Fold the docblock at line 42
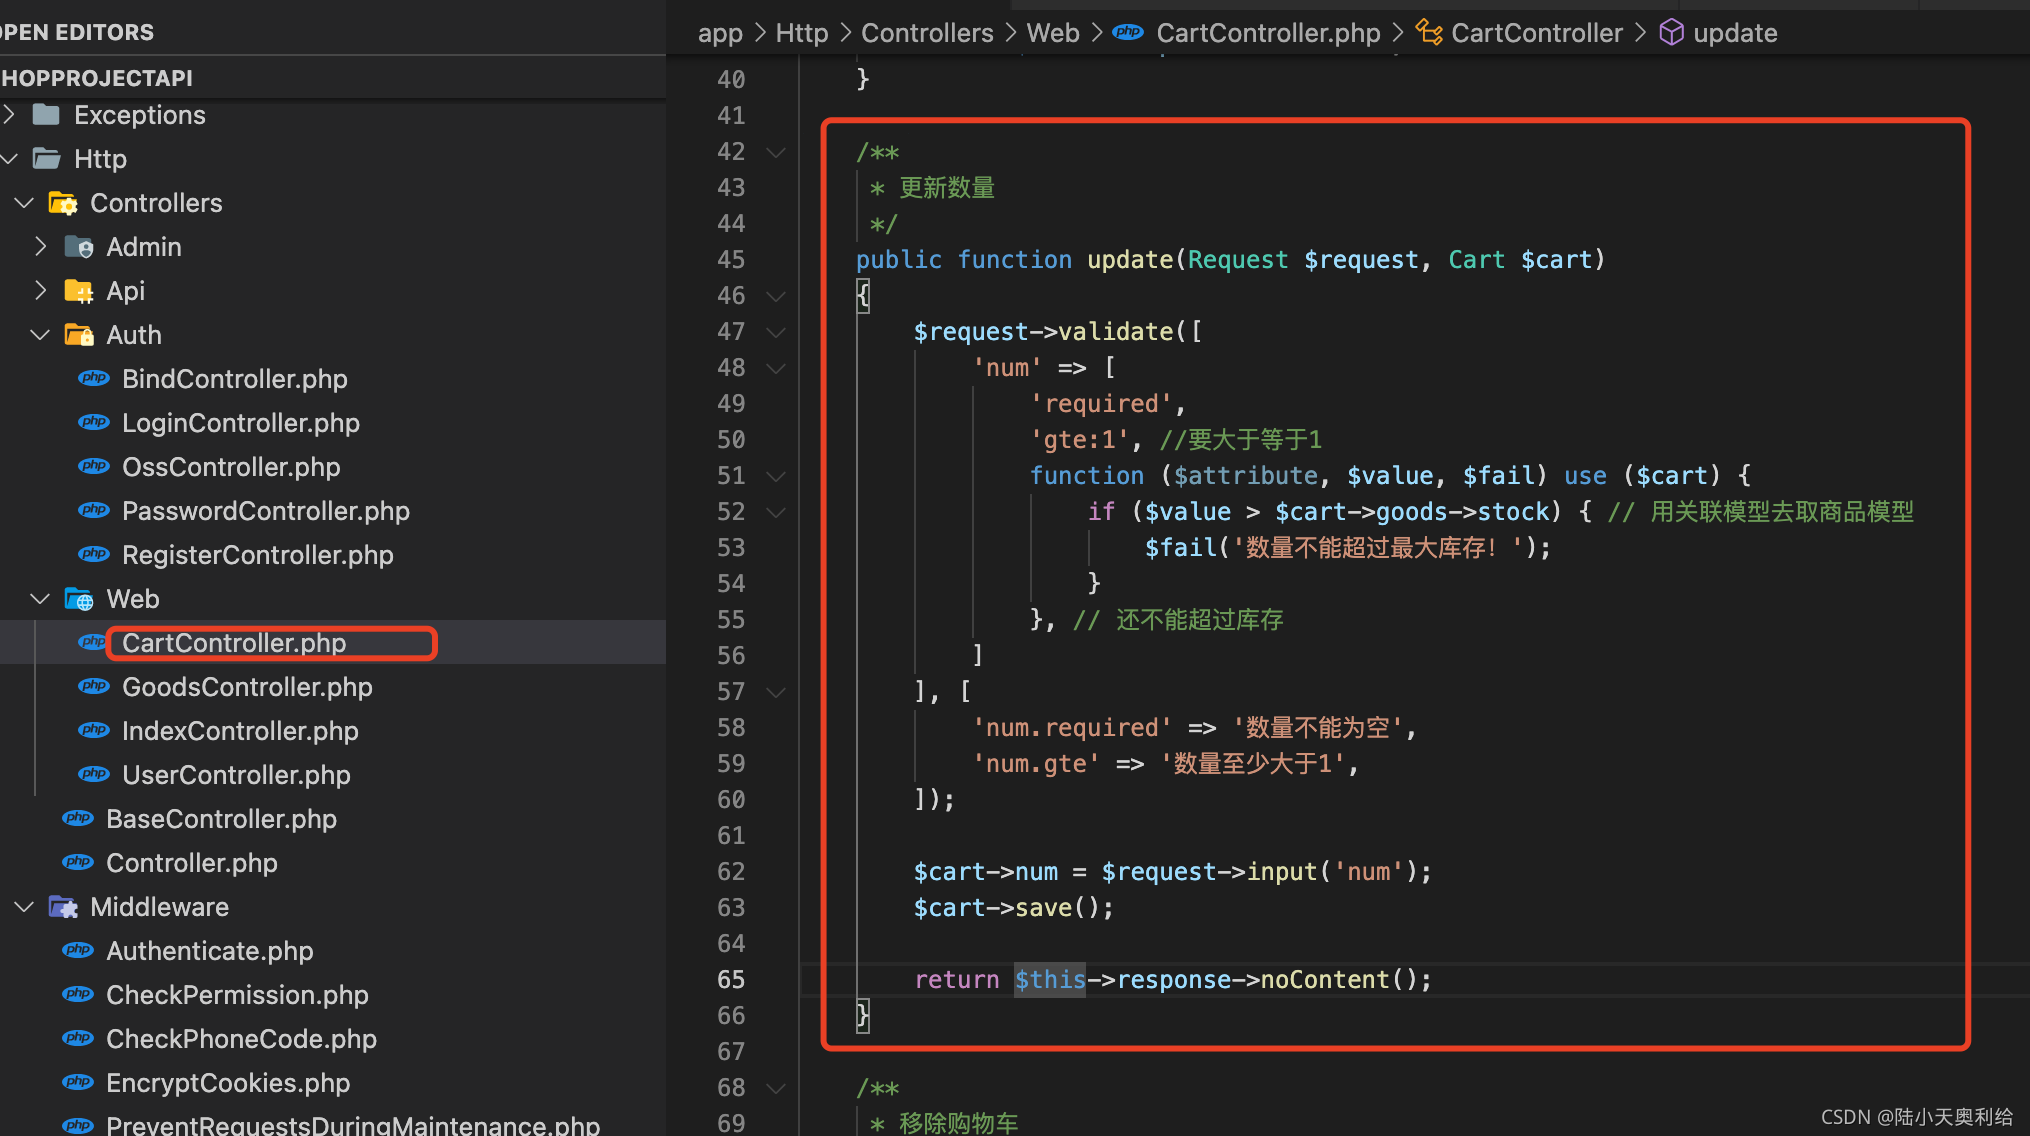The width and height of the screenshot is (2030, 1136). [775, 152]
